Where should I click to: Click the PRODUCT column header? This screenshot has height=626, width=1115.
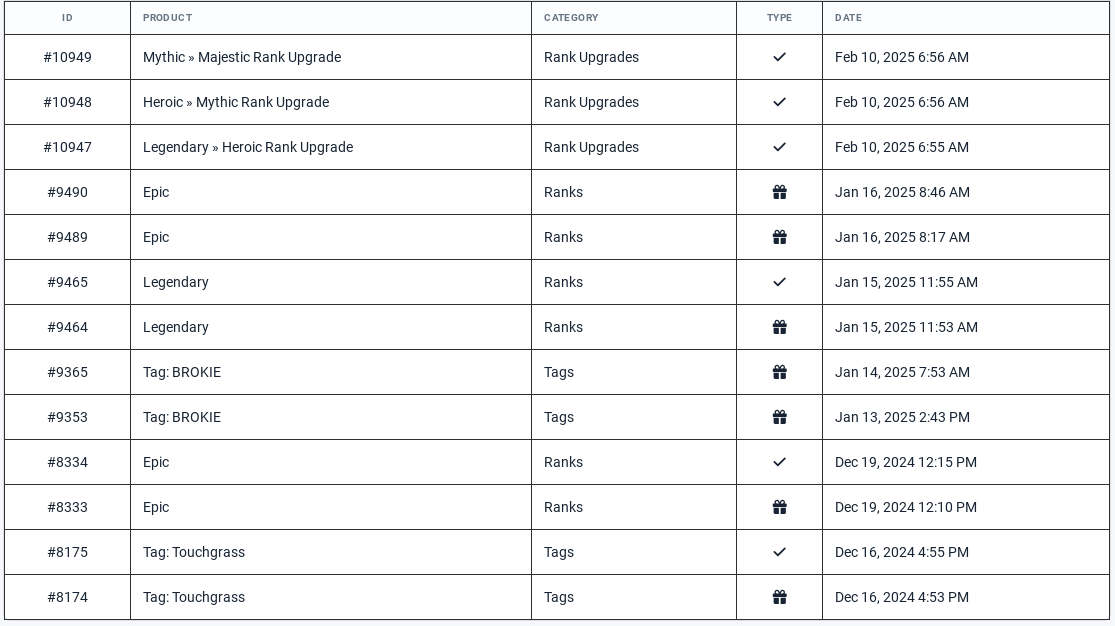(167, 18)
